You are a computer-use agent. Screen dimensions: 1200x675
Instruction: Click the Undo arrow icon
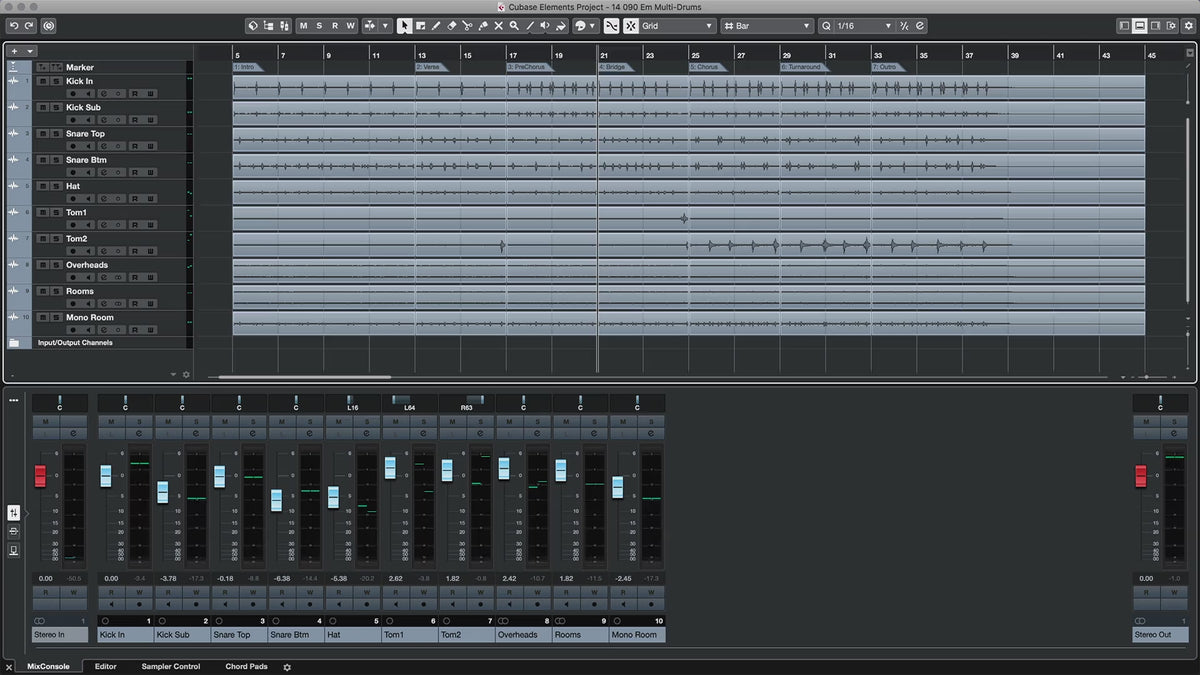click(14, 26)
